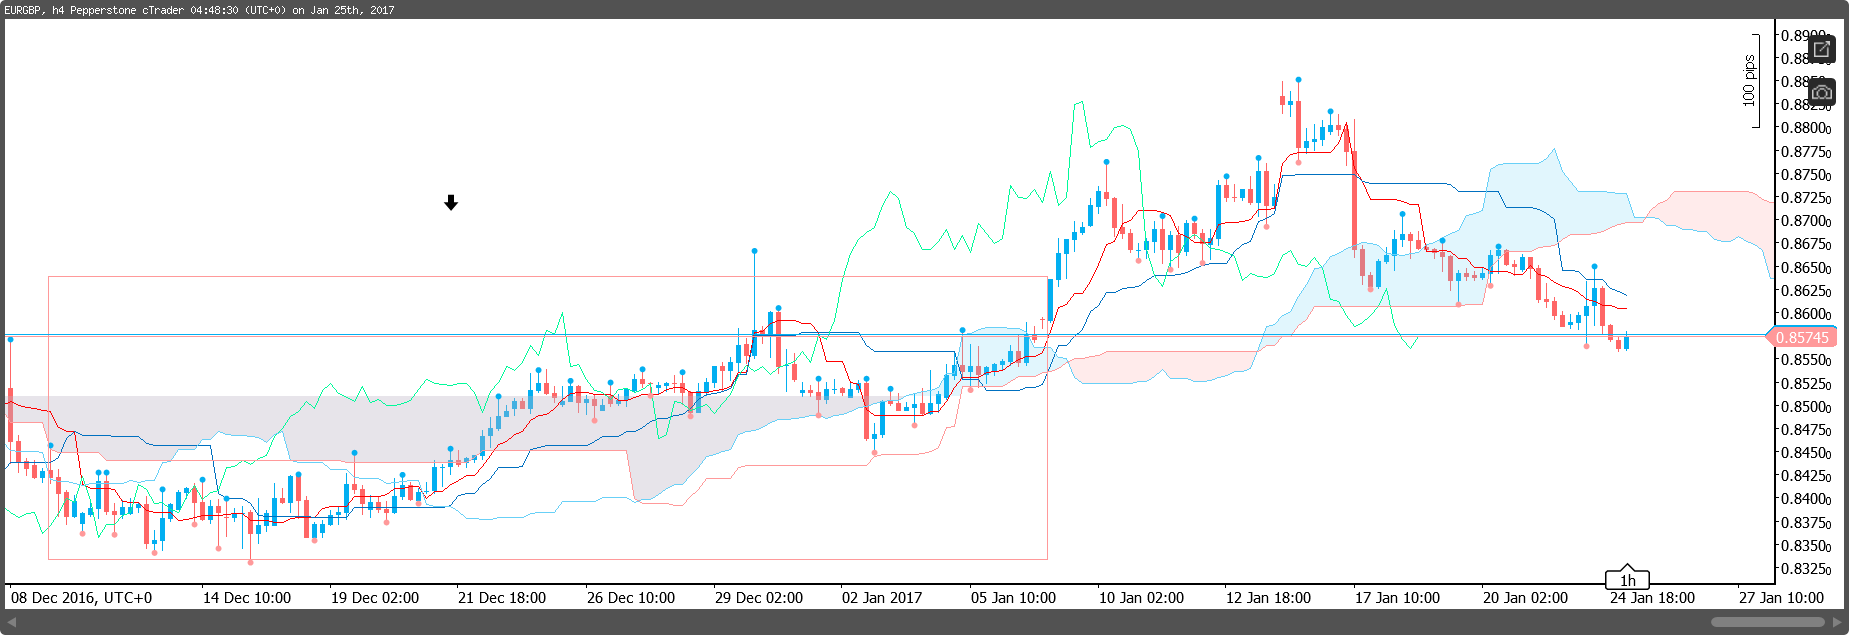Click the 29 Dec 02:00 time label
The height and width of the screenshot is (635, 1849).
759,598
